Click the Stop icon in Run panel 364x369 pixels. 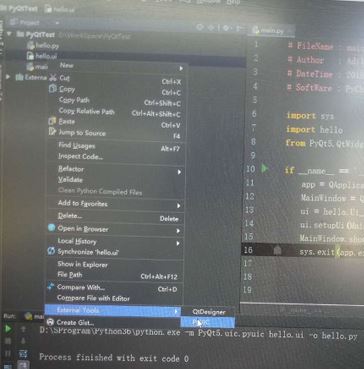(x=7, y=340)
